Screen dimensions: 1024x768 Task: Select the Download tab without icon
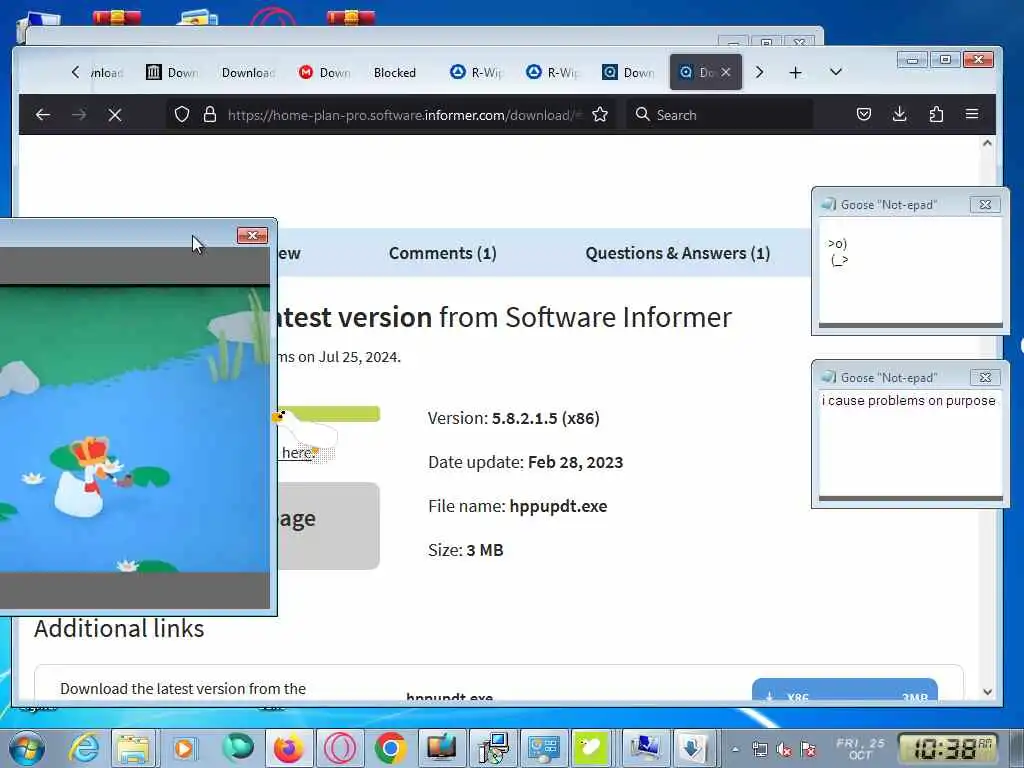248,72
